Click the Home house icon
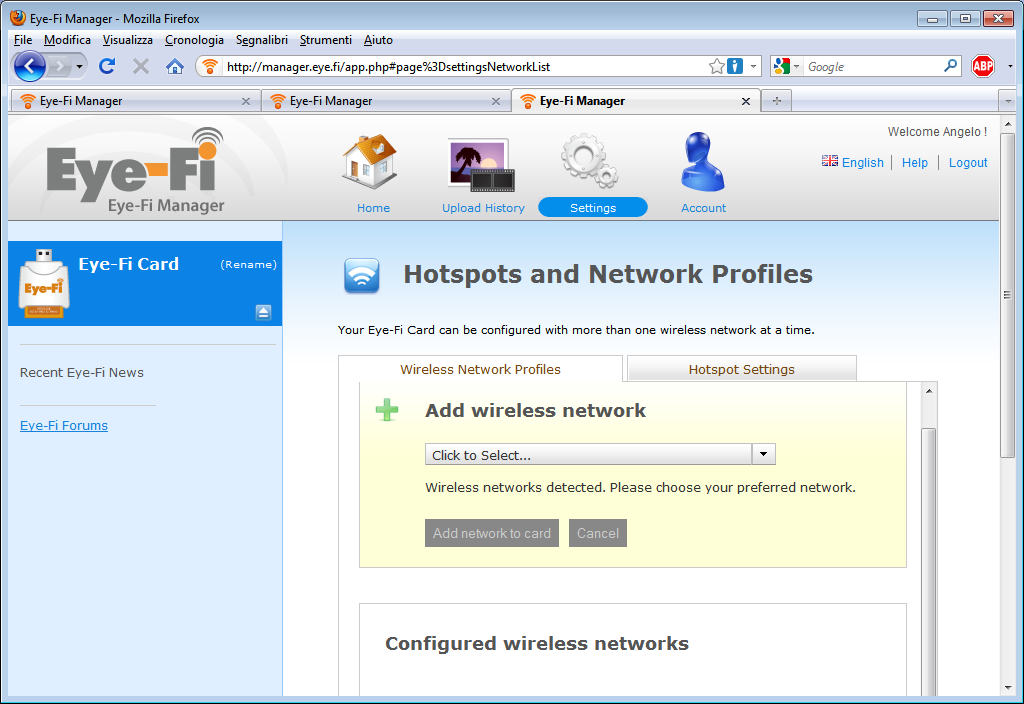 pos(370,162)
